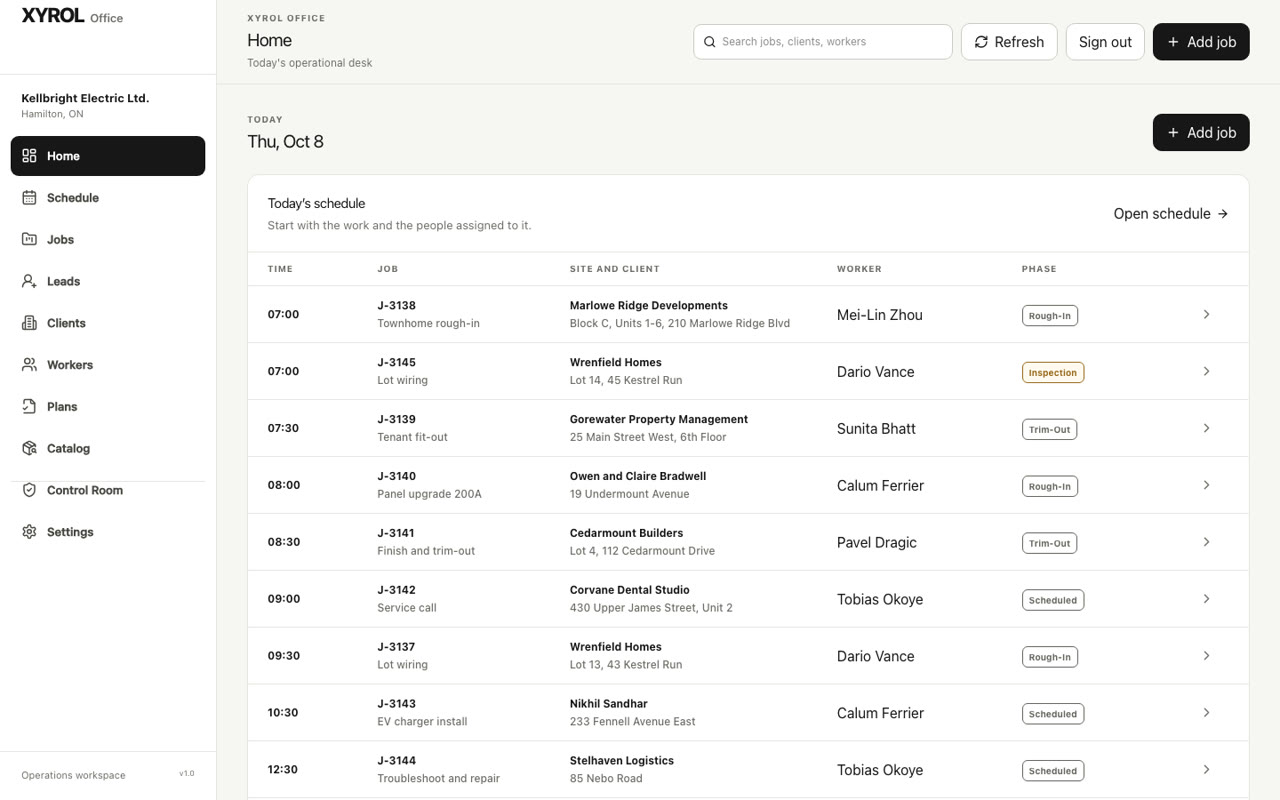Click Add job in top header
The image size is (1280, 800).
pyautogui.click(x=1201, y=42)
